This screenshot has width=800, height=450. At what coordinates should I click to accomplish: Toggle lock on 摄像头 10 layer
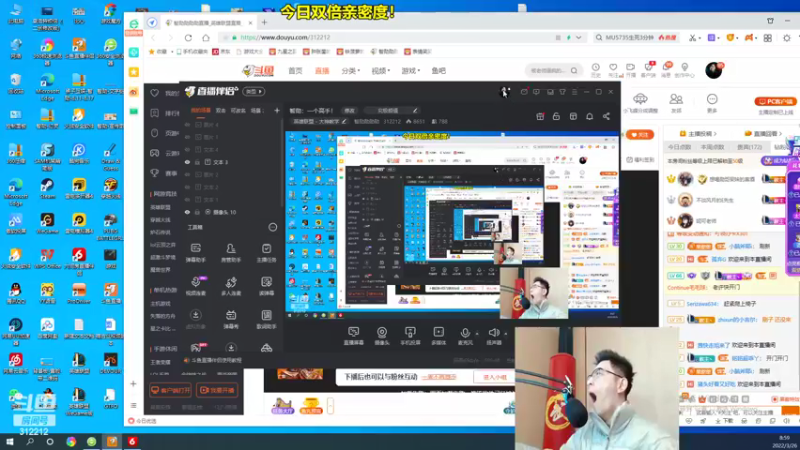pyautogui.click(x=197, y=212)
